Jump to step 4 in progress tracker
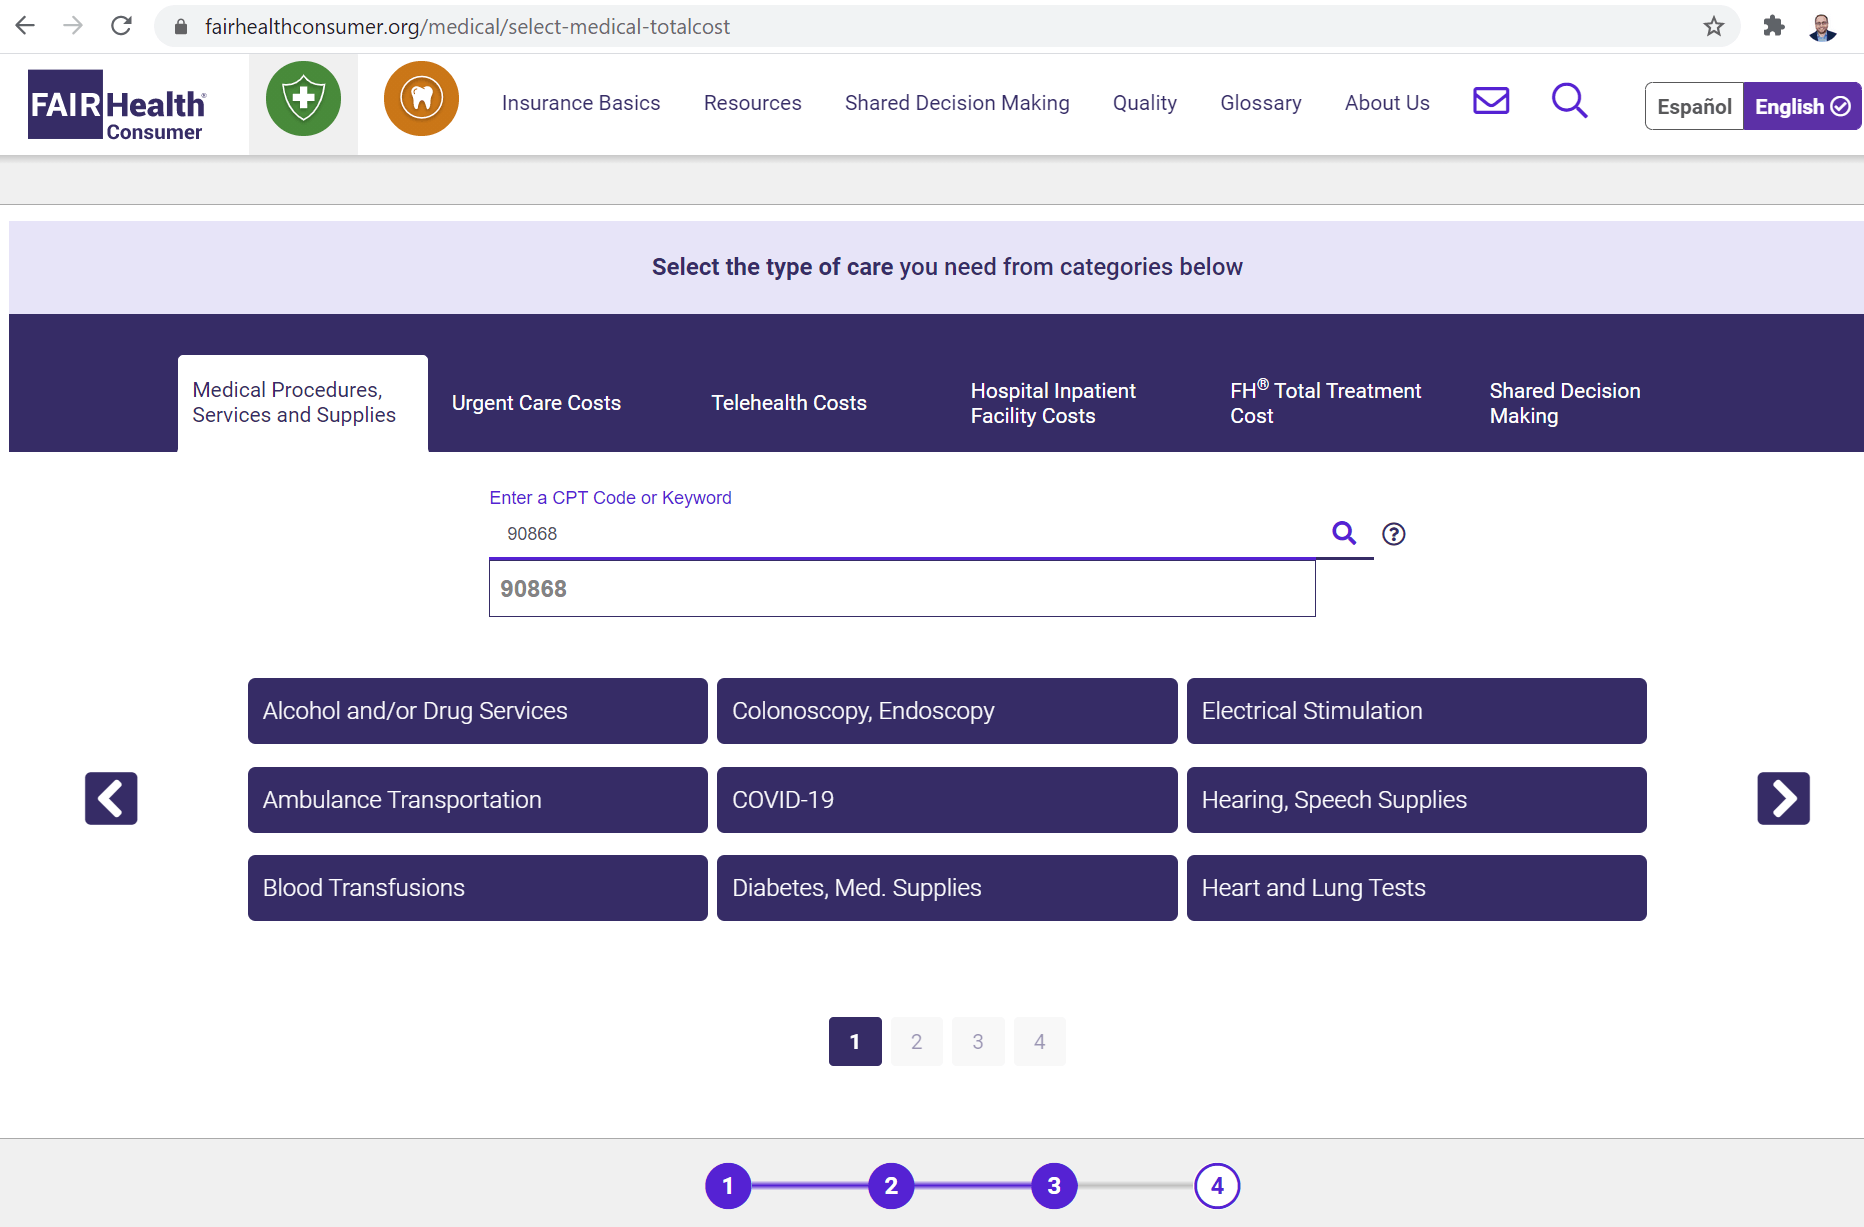The image size is (1864, 1227). tap(1216, 1186)
